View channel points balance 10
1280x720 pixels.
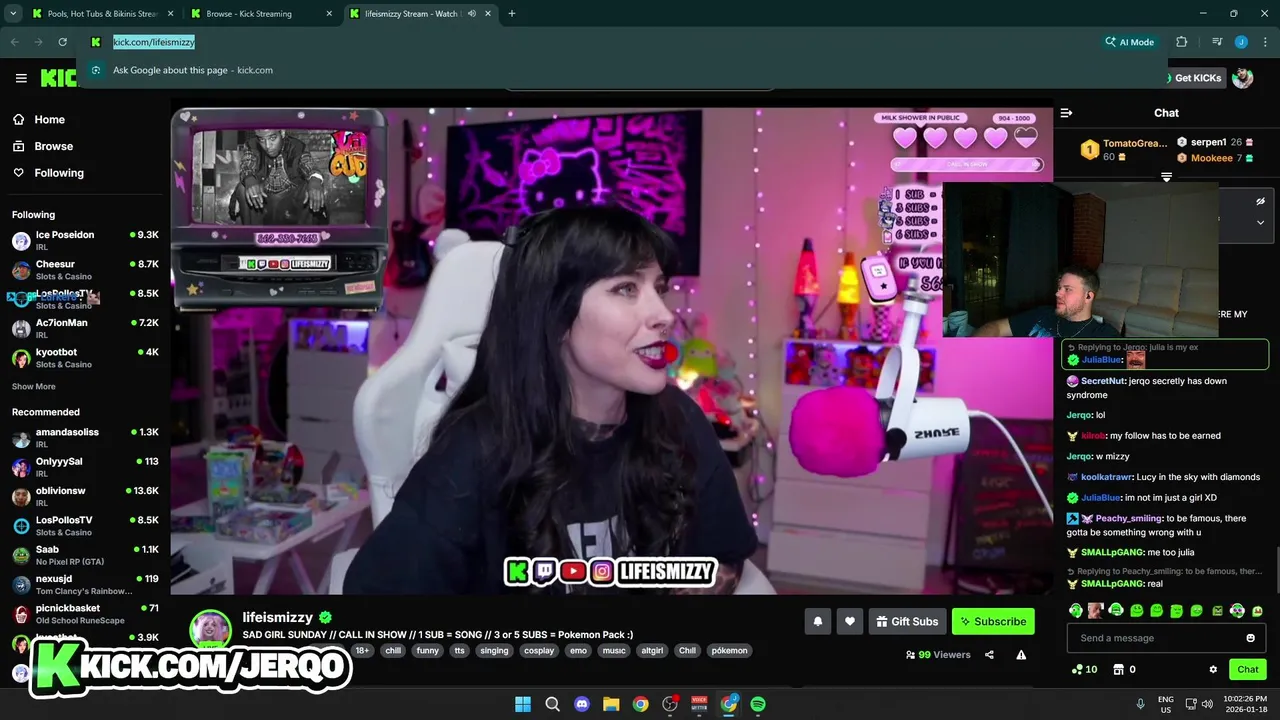click(1084, 670)
